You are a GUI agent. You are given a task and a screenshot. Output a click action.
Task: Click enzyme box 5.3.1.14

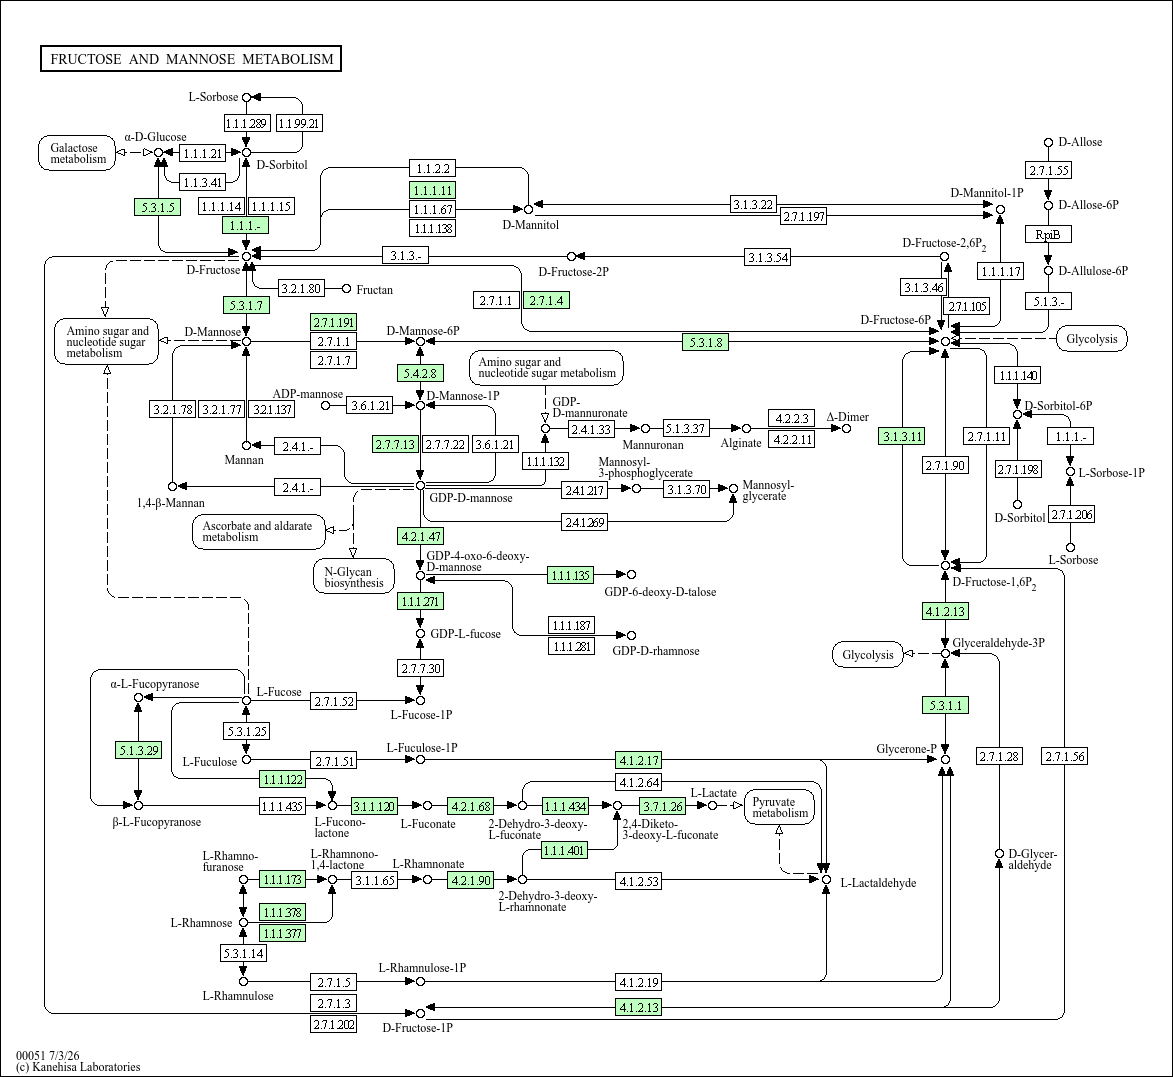(x=243, y=954)
